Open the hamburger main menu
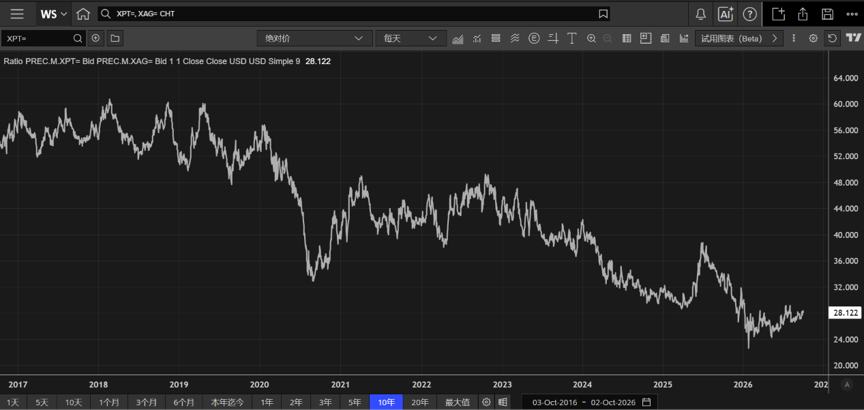The width and height of the screenshot is (864, 410). [17, 14]
